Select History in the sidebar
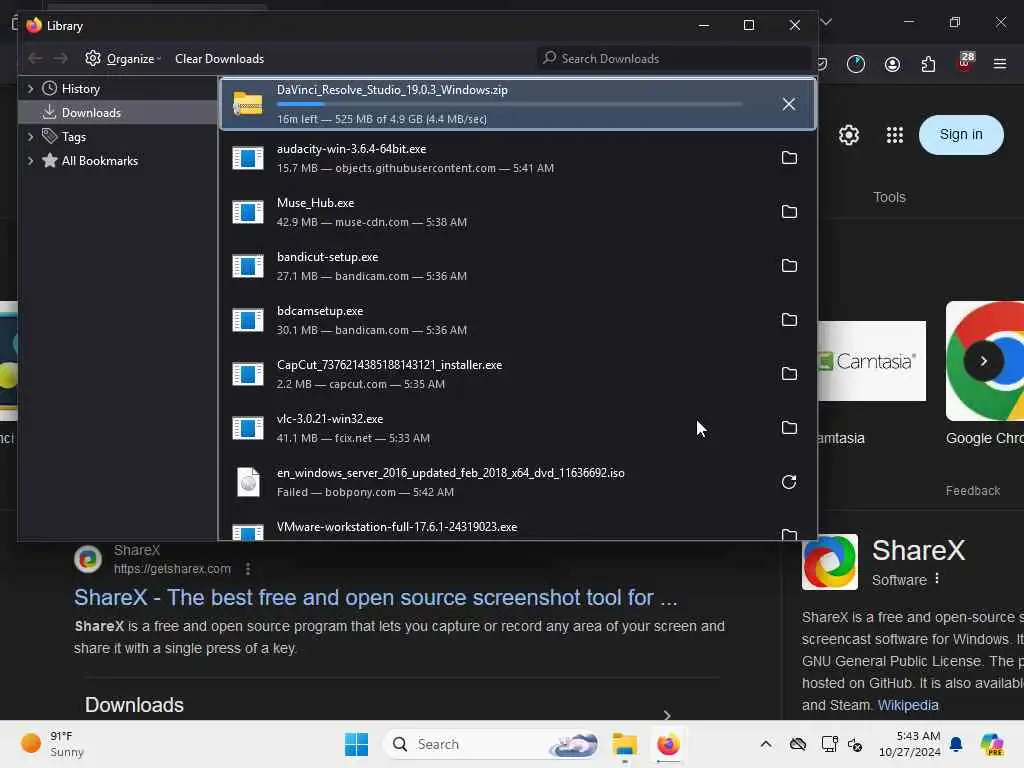The image size is (1024, 768). click(80, 89)
